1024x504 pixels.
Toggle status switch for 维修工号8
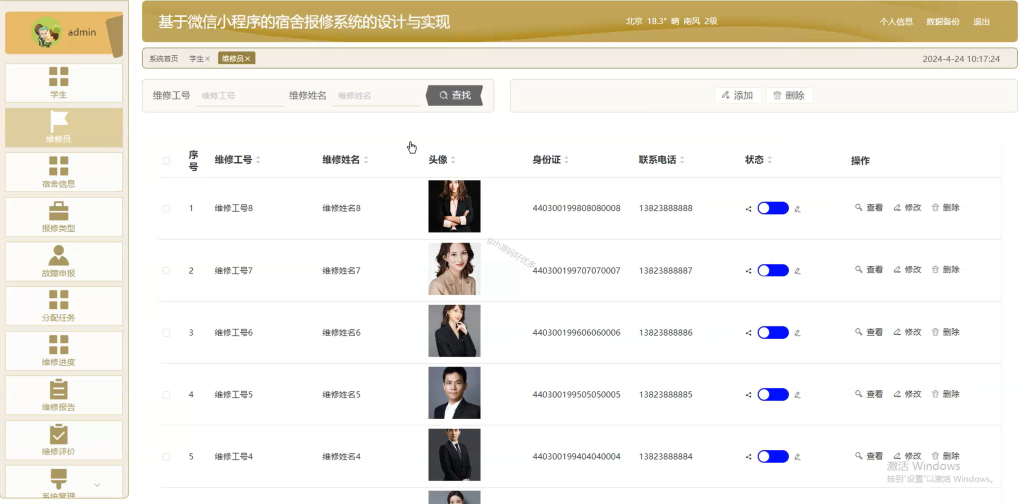coord(773,208)
